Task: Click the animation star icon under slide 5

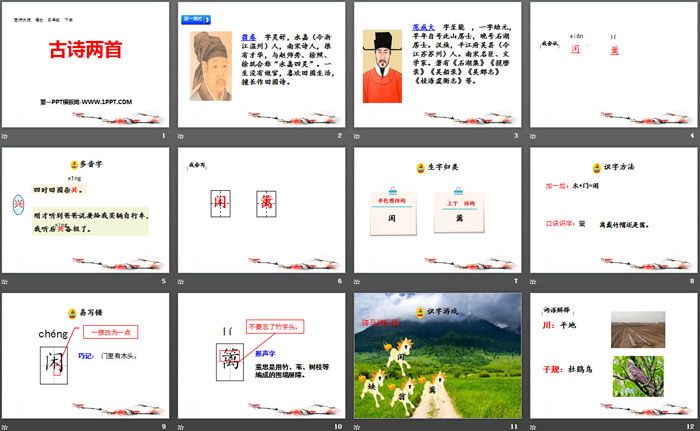Action: (x=7, y=281)
